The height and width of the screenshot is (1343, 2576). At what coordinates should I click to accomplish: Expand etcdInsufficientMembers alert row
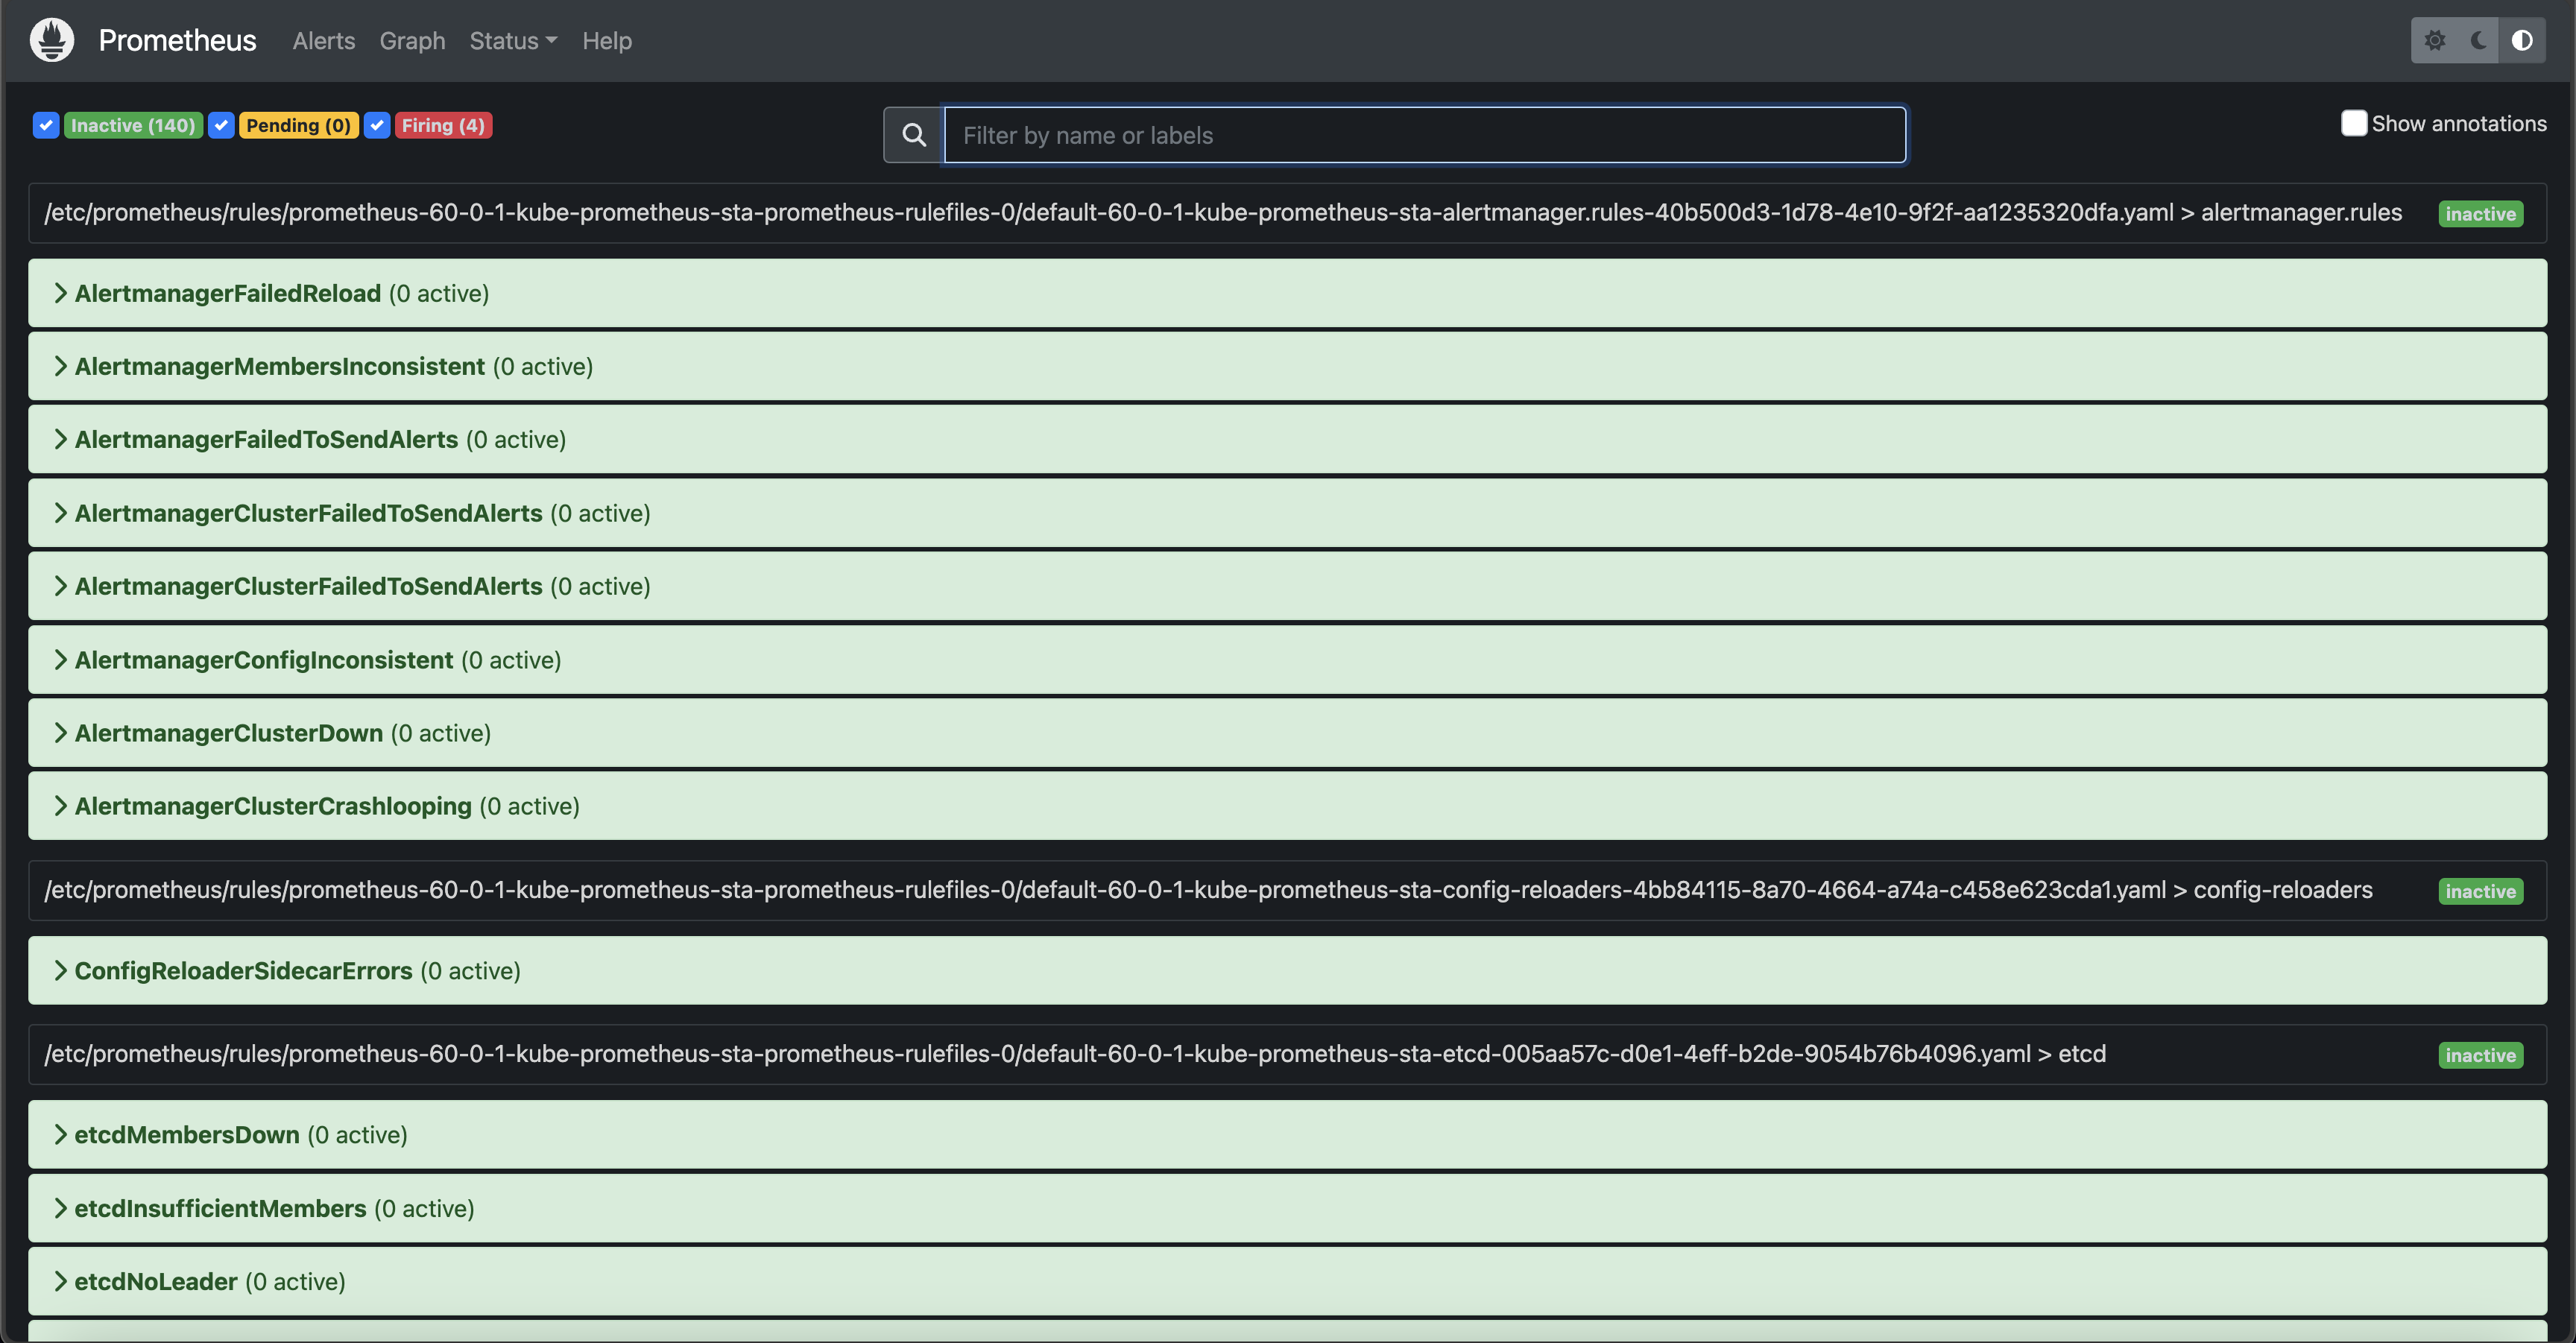click(1287, 1208)
